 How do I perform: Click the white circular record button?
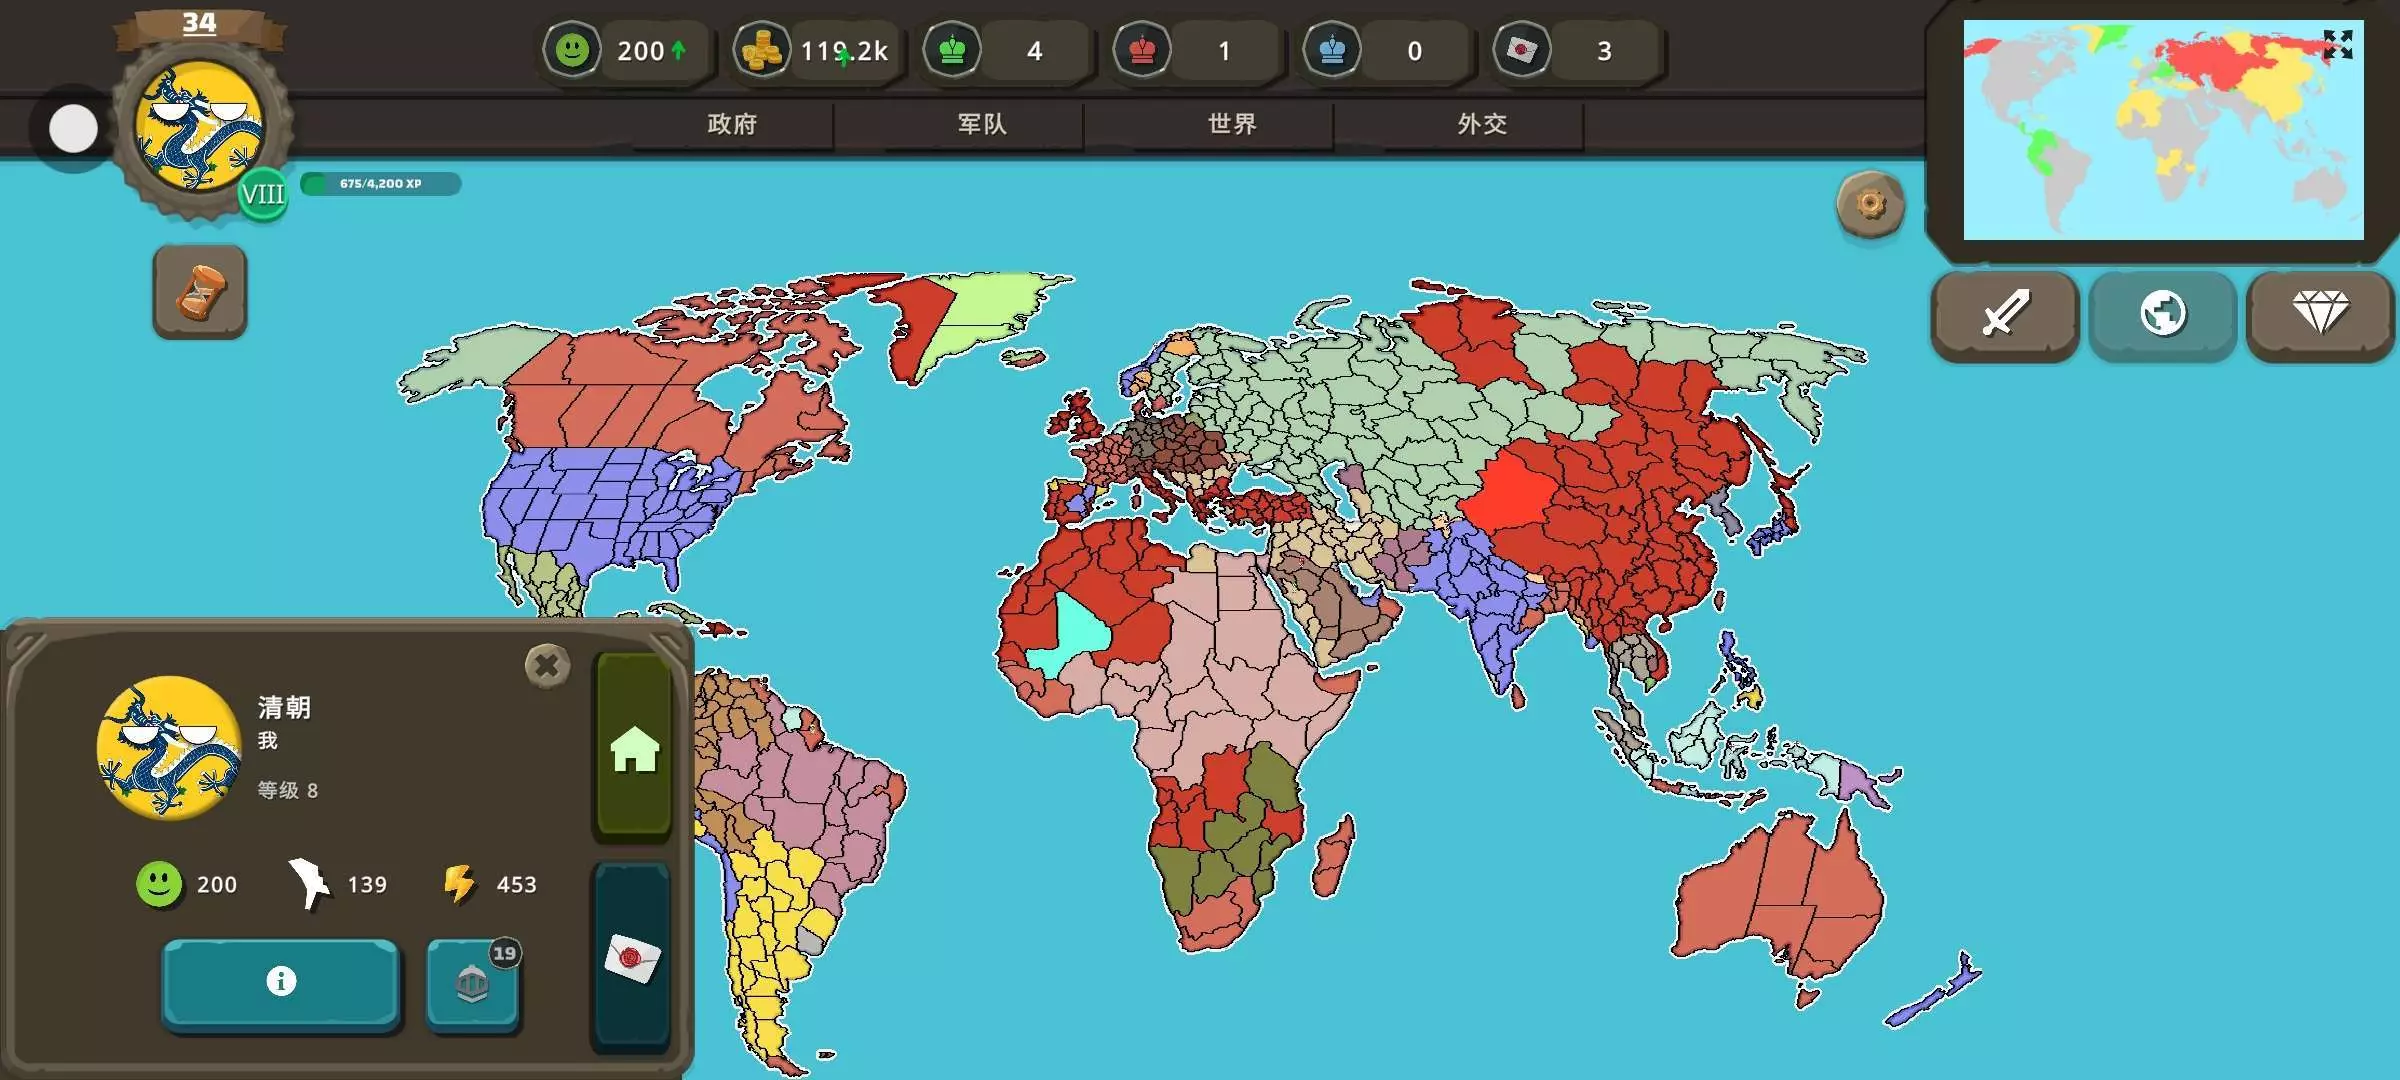coord(74,129)
